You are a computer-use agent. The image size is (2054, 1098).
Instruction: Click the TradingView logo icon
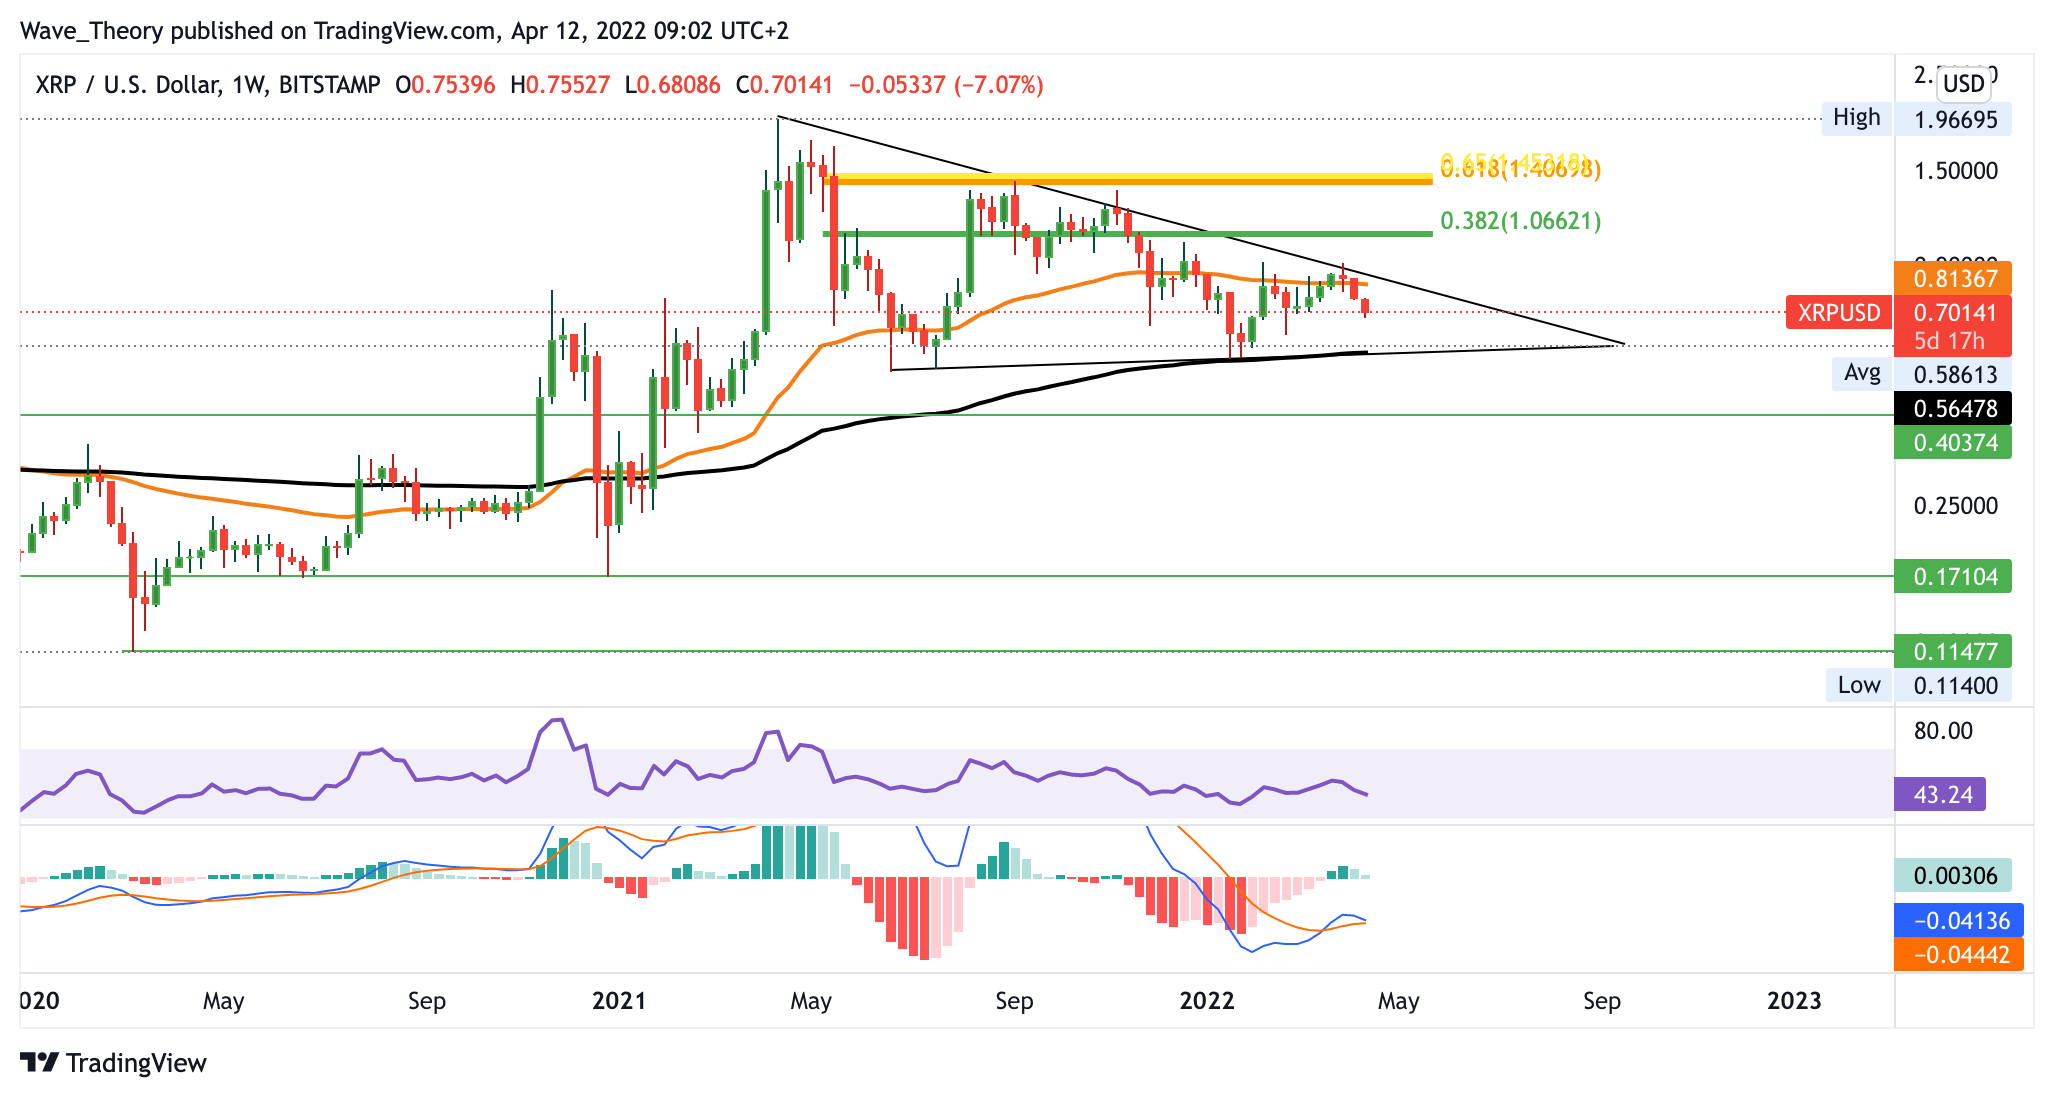coord(40,1062)
